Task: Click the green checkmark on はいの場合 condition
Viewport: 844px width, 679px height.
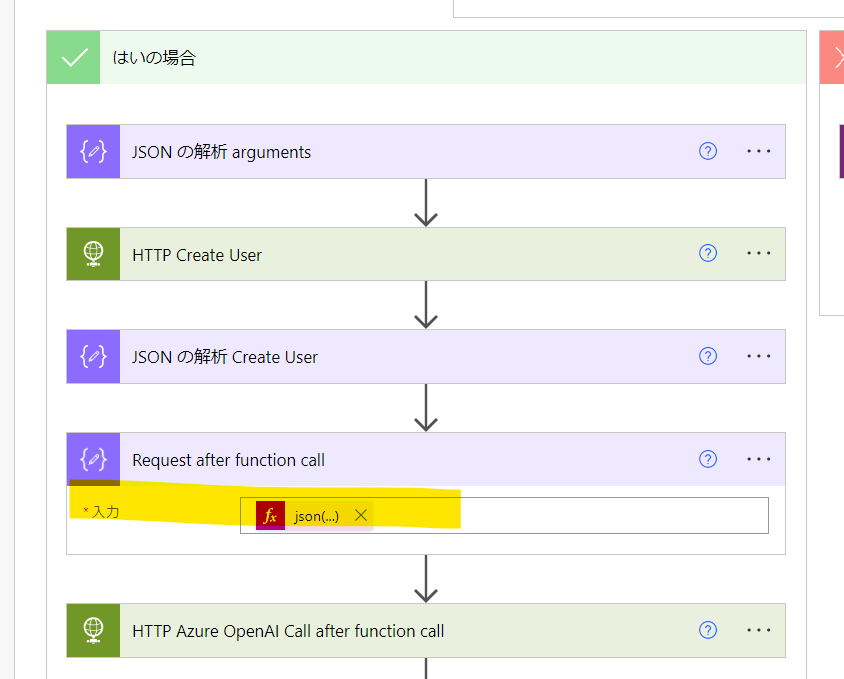Action: [x=72, y=57]
